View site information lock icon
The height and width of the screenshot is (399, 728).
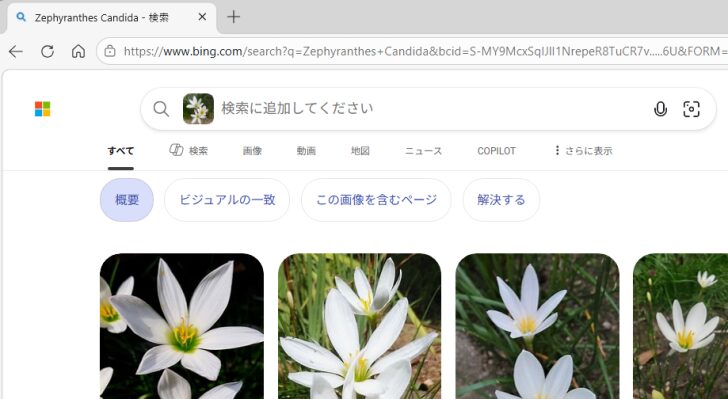110,51
